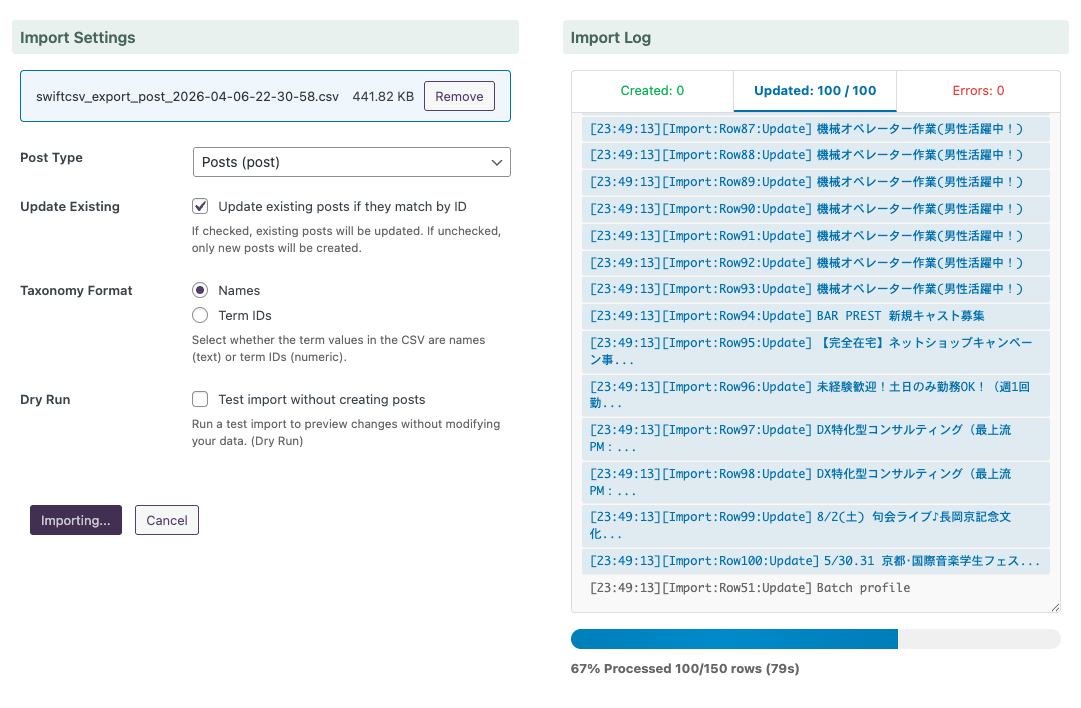Click the Importing... button

point(76,520)
